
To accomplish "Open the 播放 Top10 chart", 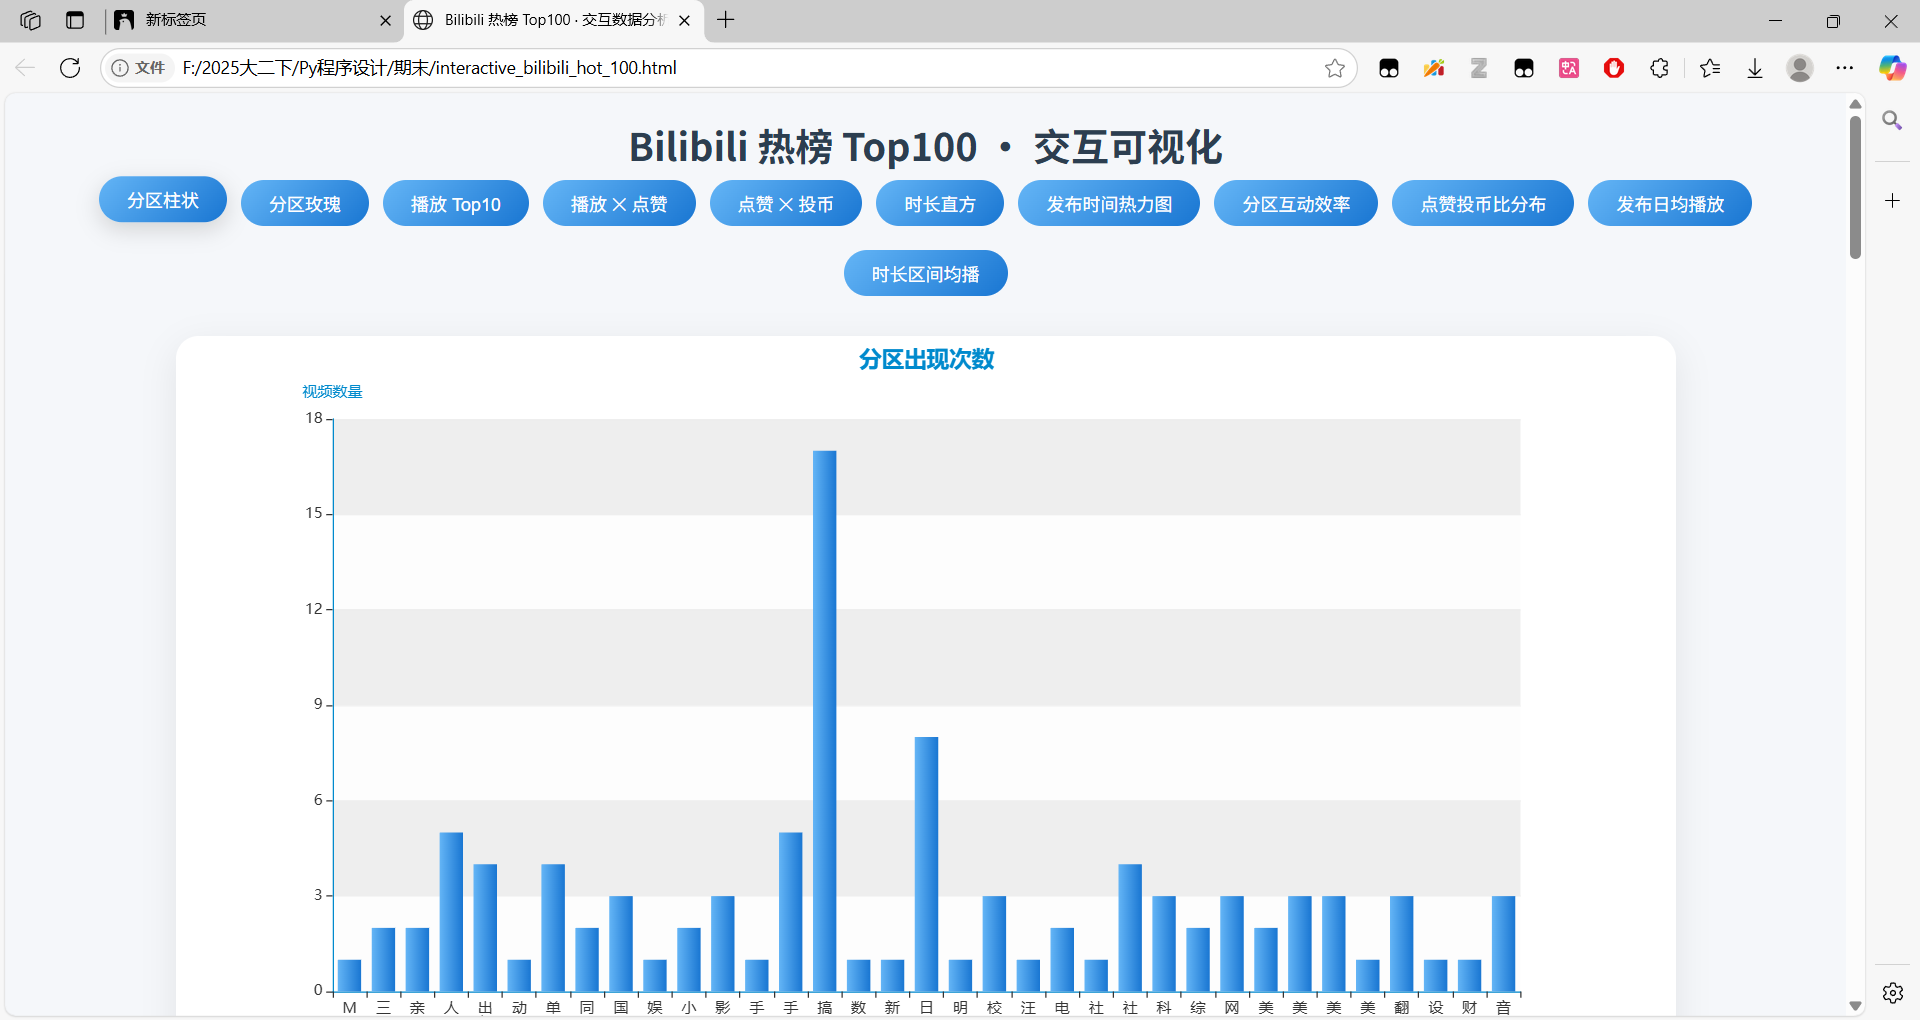I will click(x=456, y=204).
